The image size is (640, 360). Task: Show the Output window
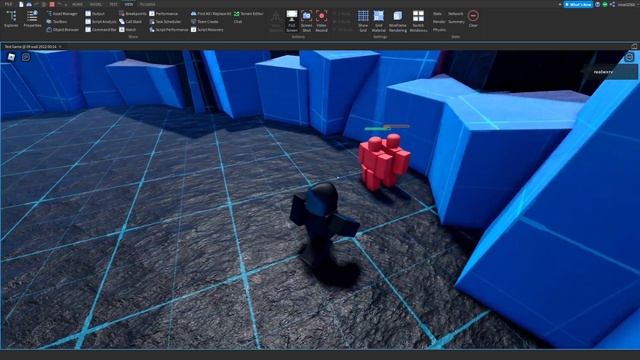pos(95,13)
